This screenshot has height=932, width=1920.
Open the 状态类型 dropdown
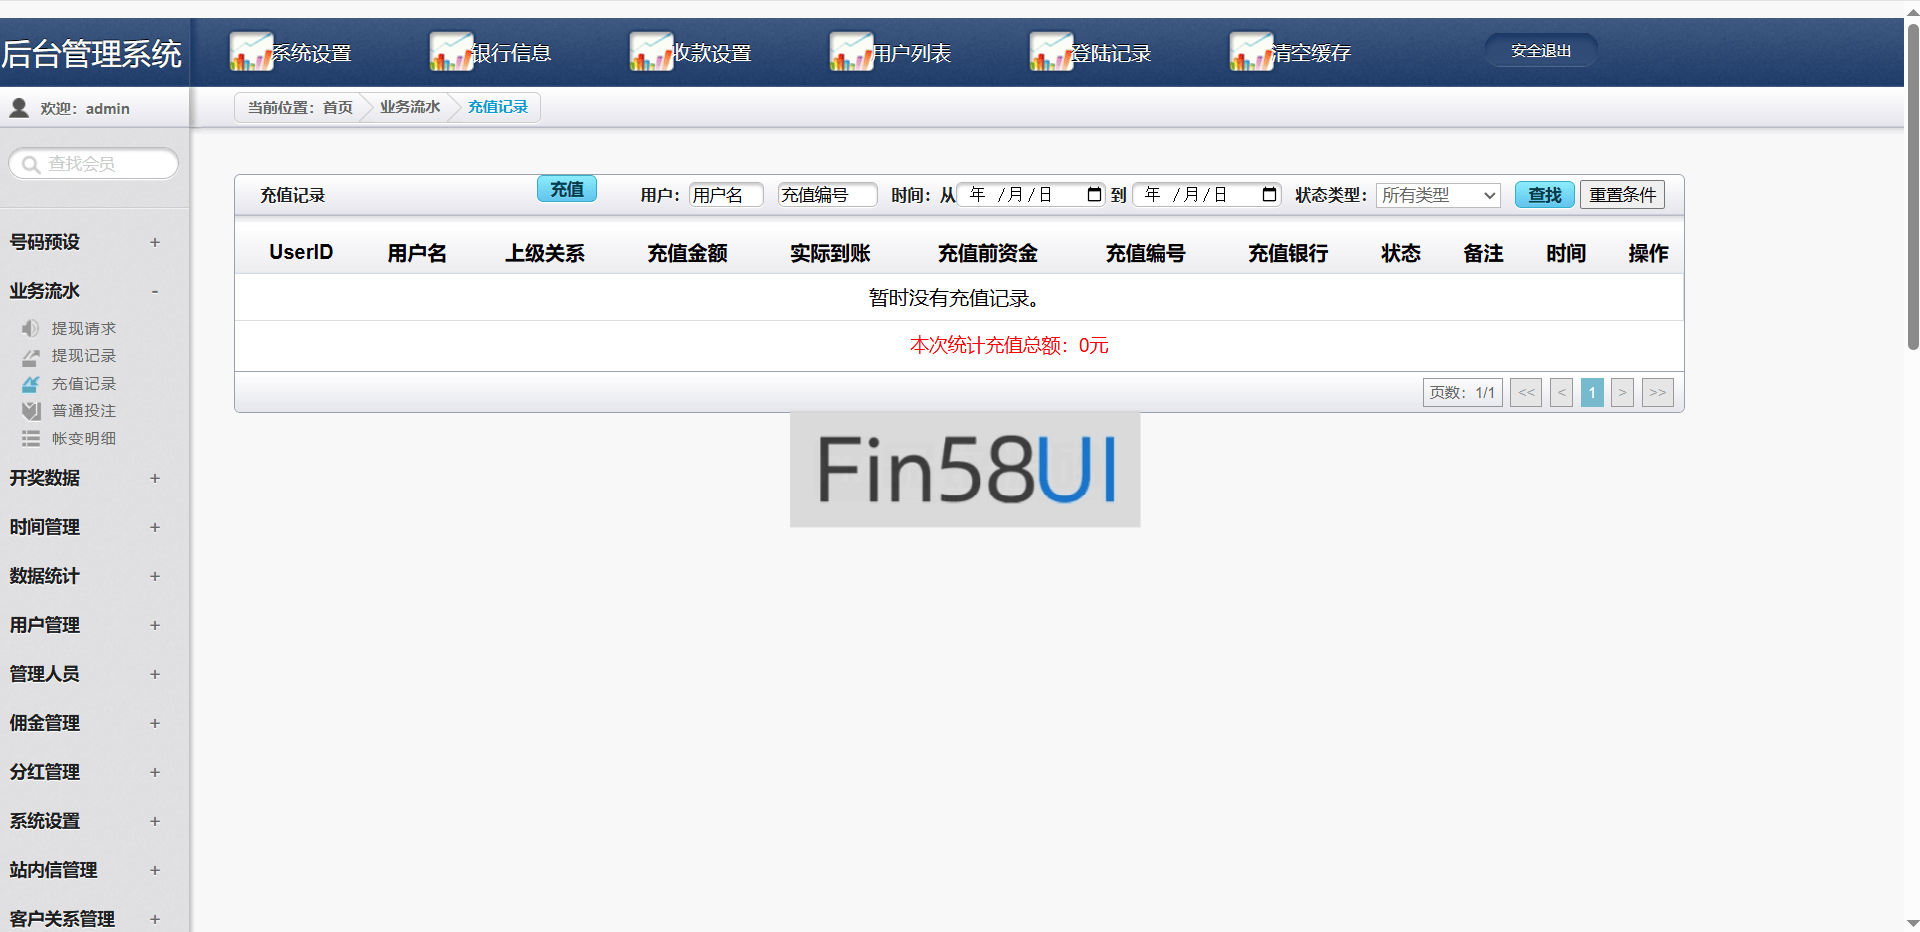1437,195
